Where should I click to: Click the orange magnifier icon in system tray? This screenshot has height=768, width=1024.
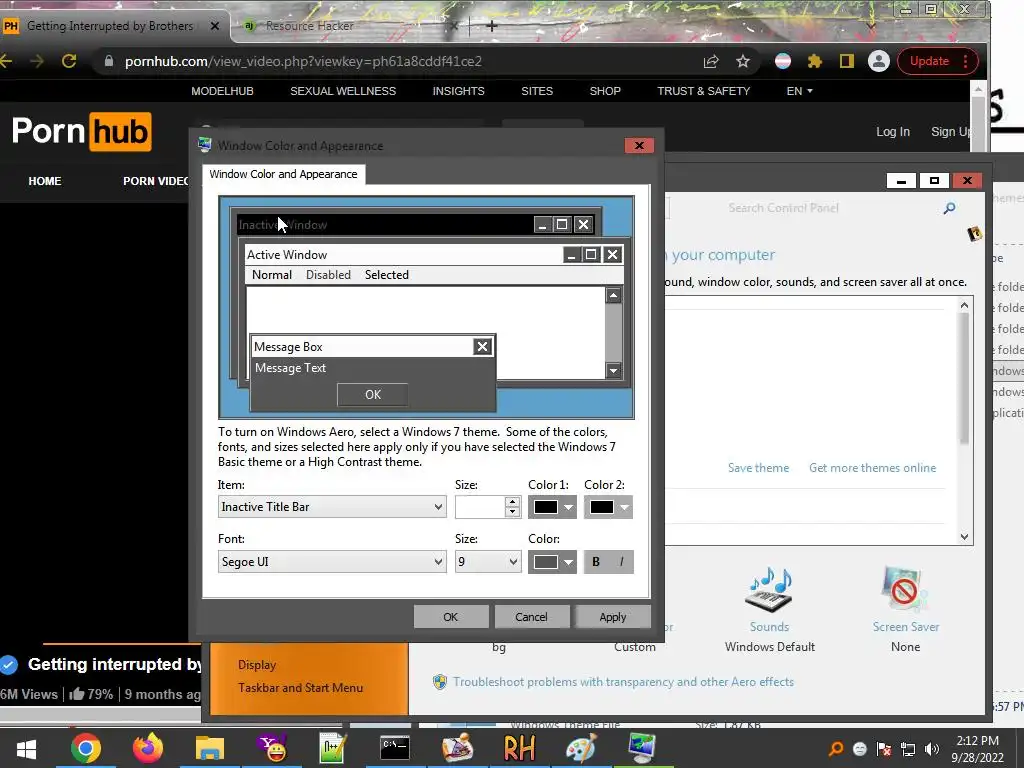coord(836,749)
